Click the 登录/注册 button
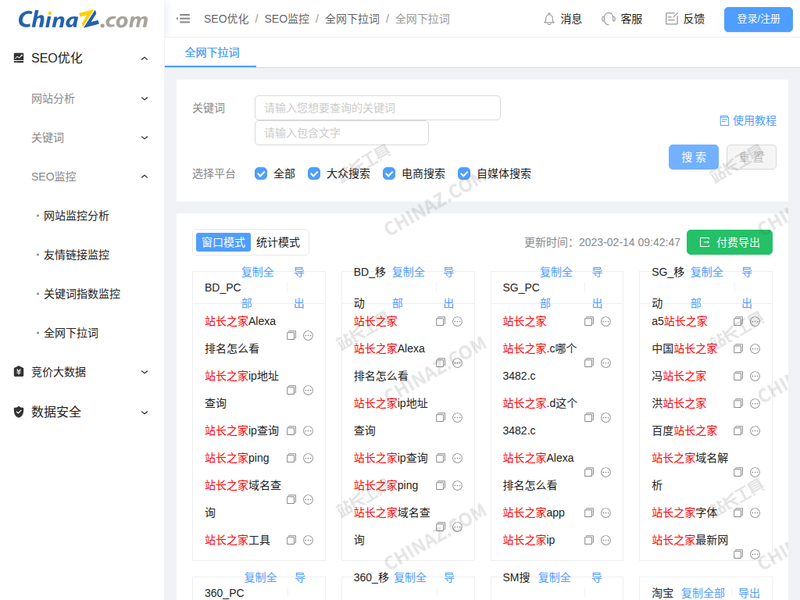This screenshot has height=600, width=800. (x=758, y=19)
